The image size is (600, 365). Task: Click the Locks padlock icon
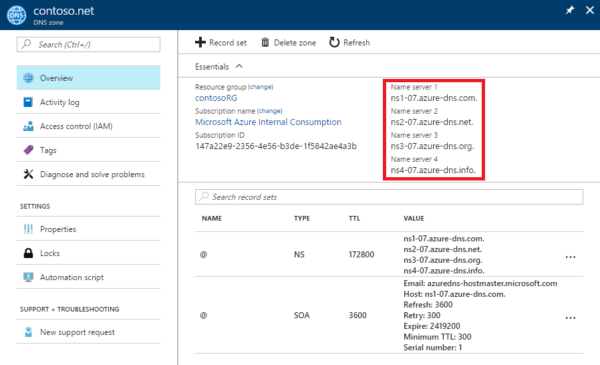coord(28,253)
